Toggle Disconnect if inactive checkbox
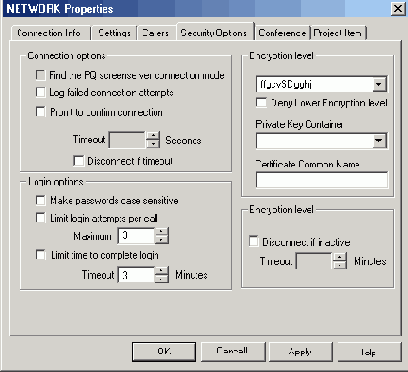 (254, 242)
